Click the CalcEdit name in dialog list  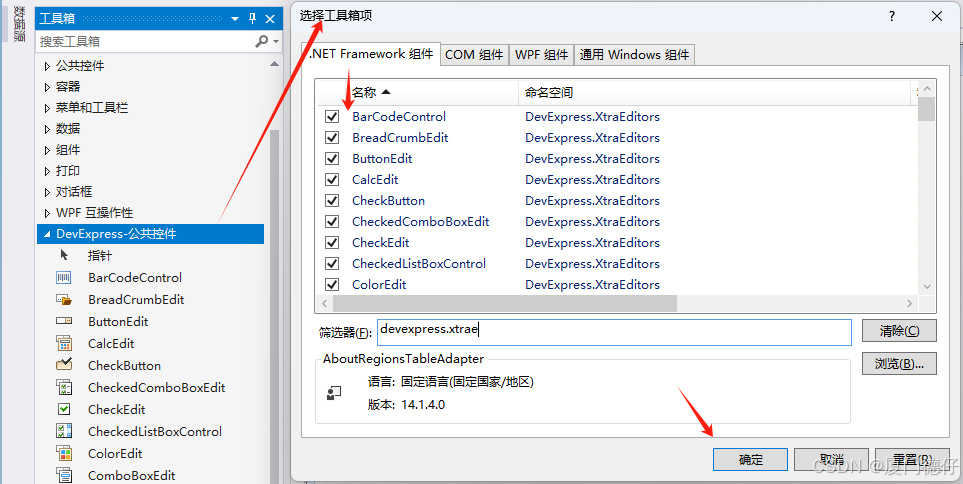[375, 179]
